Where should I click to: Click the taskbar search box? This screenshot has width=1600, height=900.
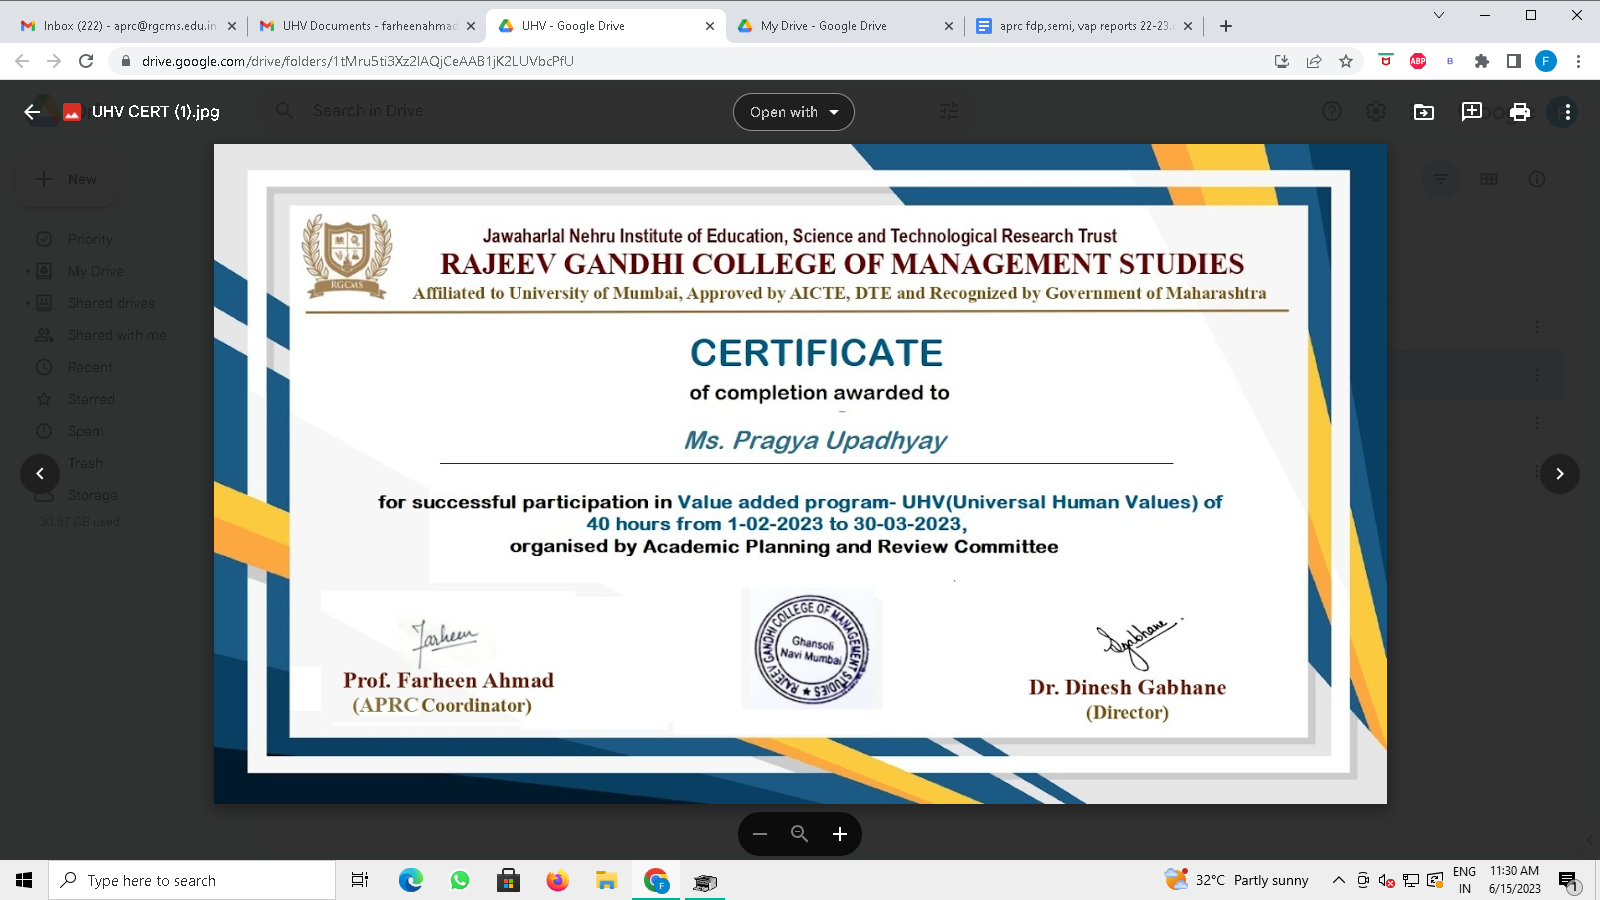pyautogui.click(x=192, y=880)
